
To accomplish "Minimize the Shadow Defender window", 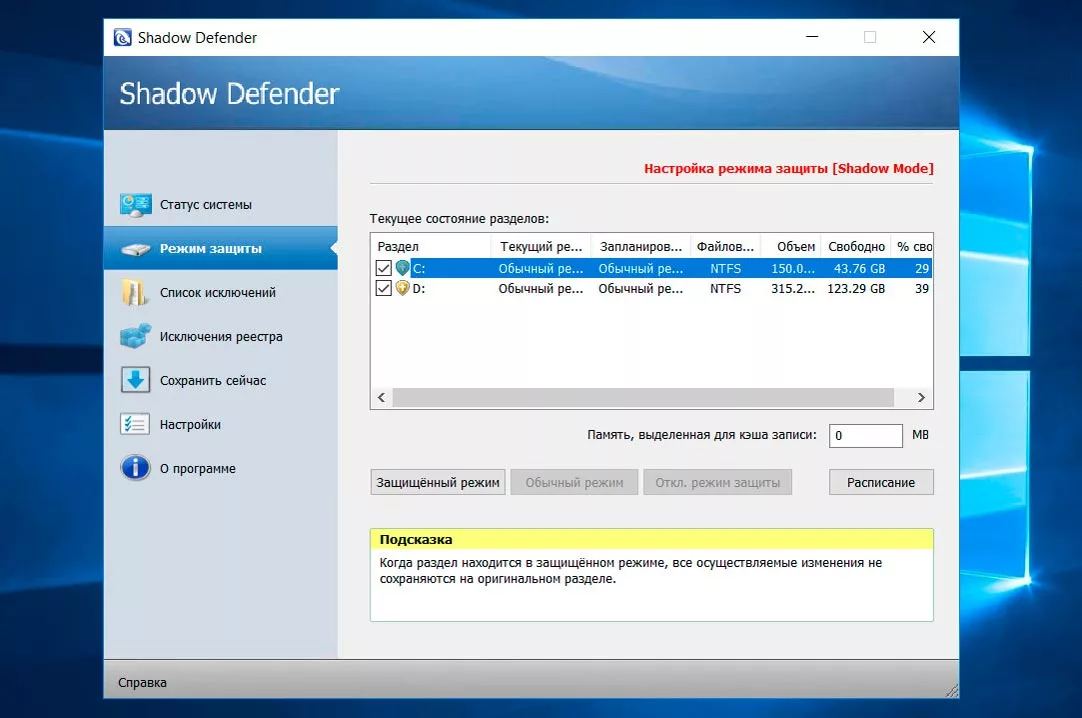I will point(812,37).
